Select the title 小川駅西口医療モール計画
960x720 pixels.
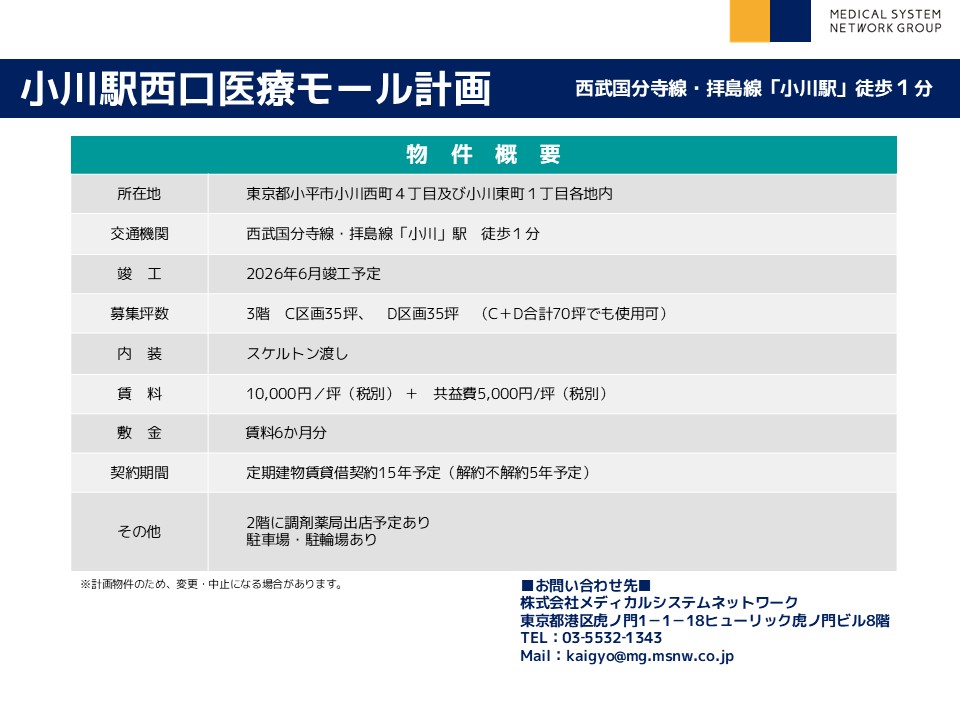(257, 89)
